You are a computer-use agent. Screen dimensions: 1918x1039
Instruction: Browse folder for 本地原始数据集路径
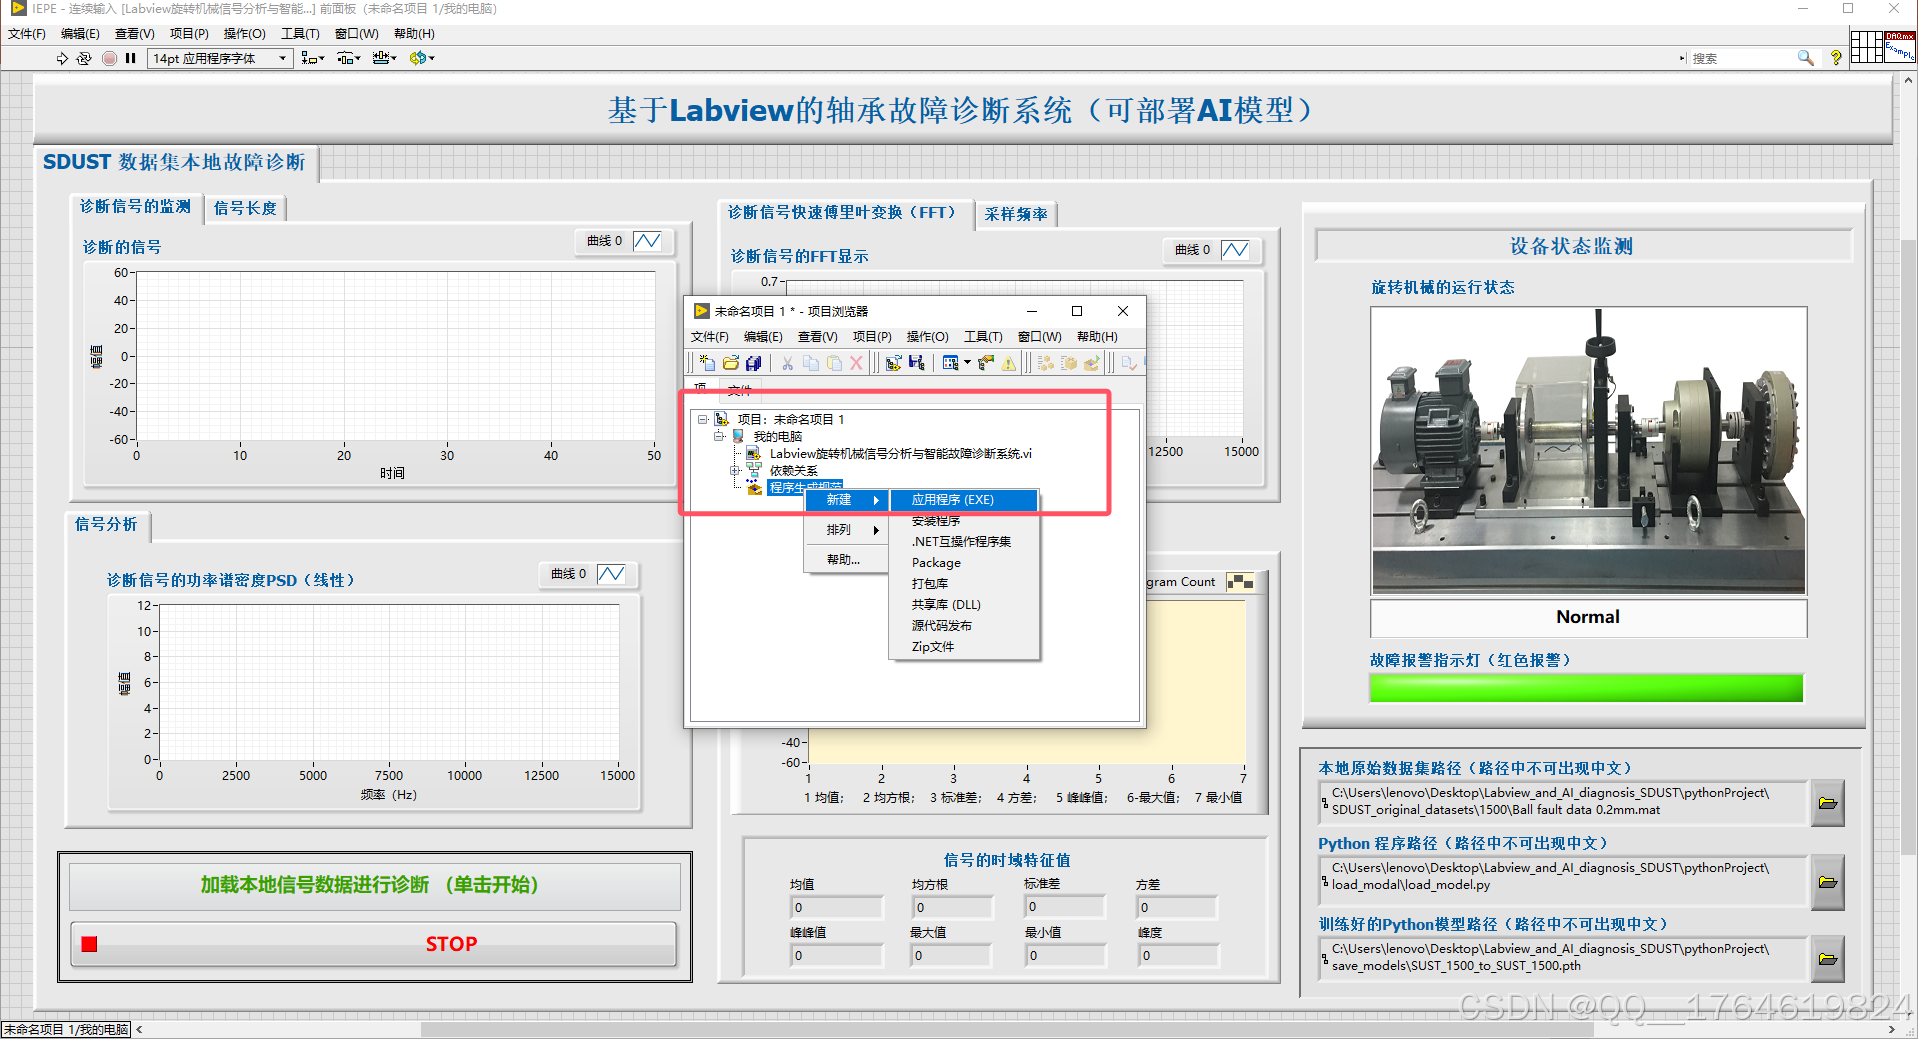point(1828,802)
